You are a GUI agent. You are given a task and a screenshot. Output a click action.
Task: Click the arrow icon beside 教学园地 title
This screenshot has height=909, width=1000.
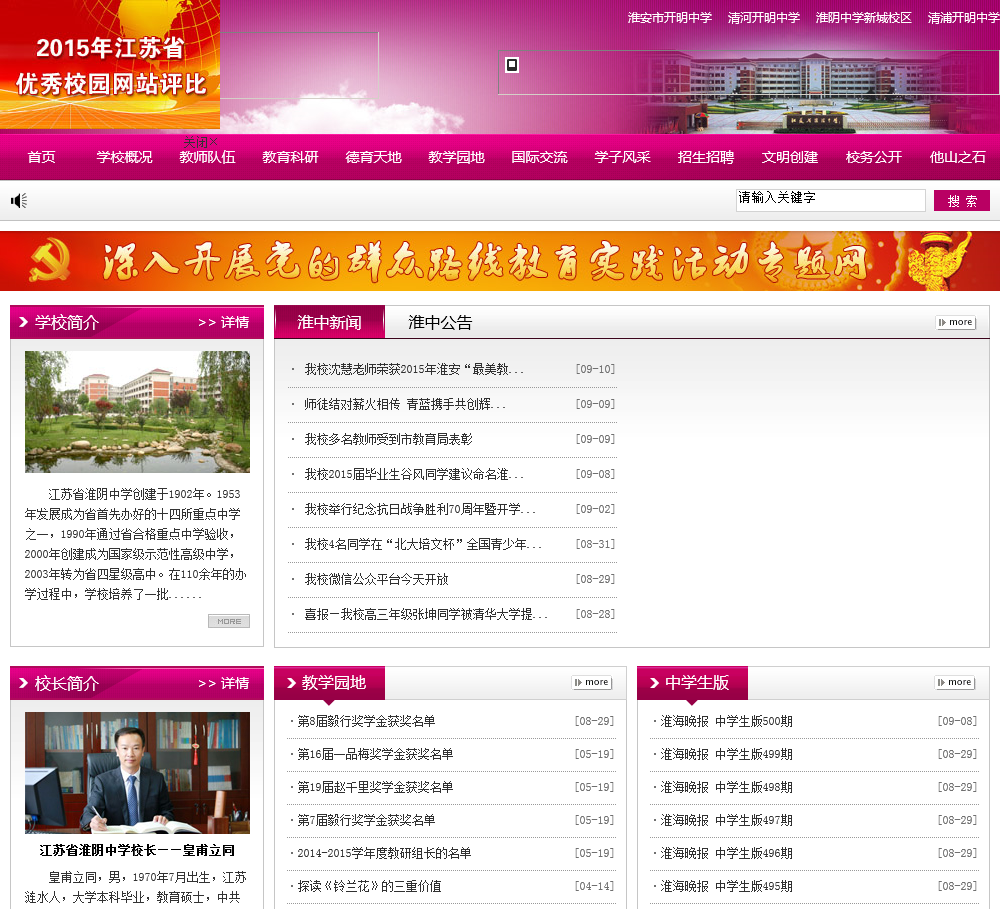click(x=291, y=683)
